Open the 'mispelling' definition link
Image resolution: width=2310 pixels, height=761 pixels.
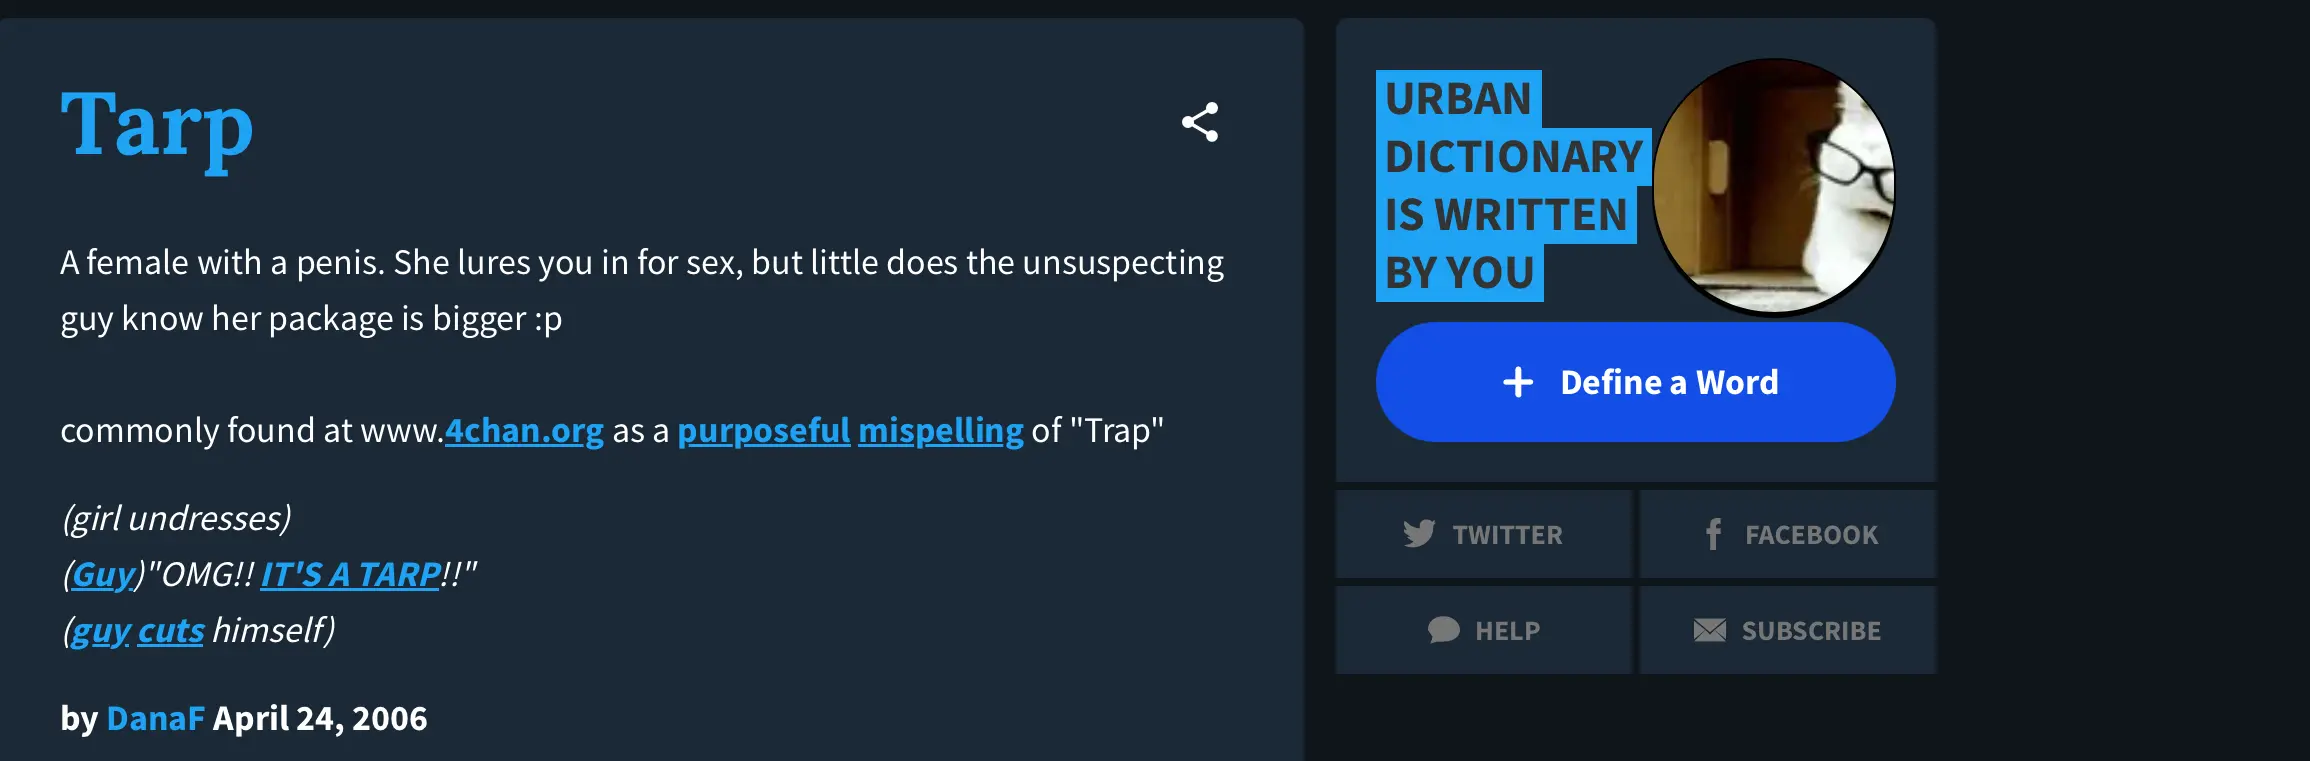(x=940, y=430)
